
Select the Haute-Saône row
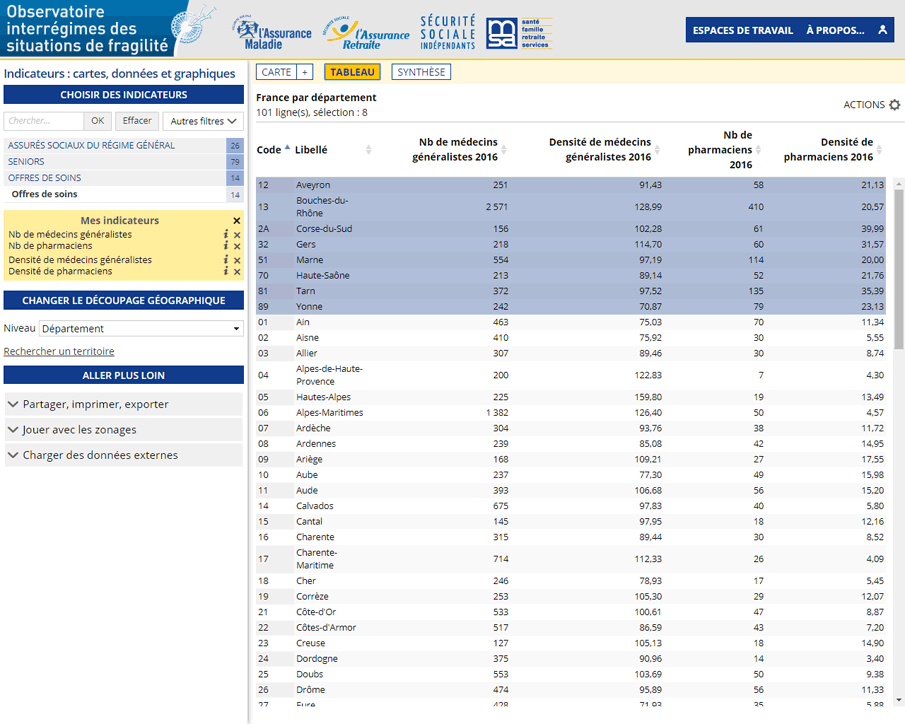[x=571, y=275]
